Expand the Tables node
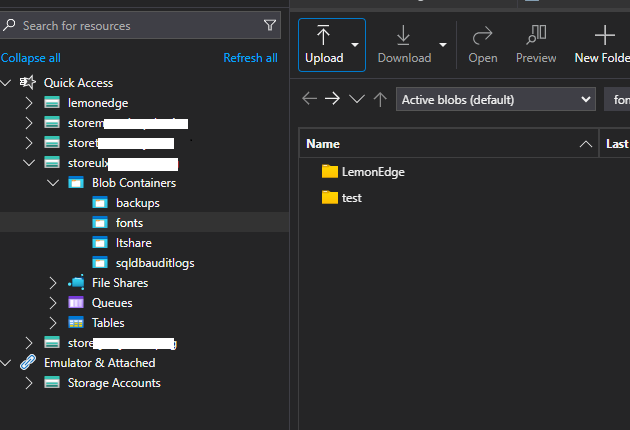Image resolution: width=630 pixels, height=430 pixels. (53, 323)
